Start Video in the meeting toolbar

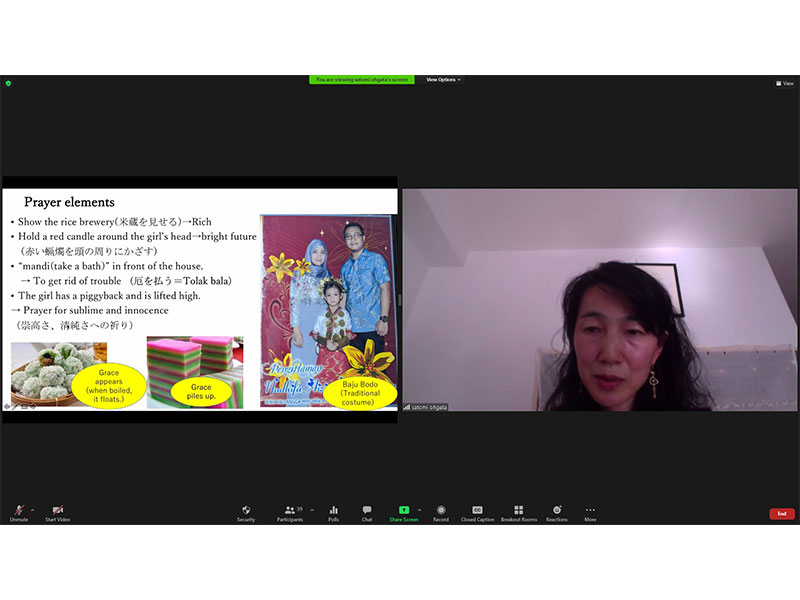(57, 512)
